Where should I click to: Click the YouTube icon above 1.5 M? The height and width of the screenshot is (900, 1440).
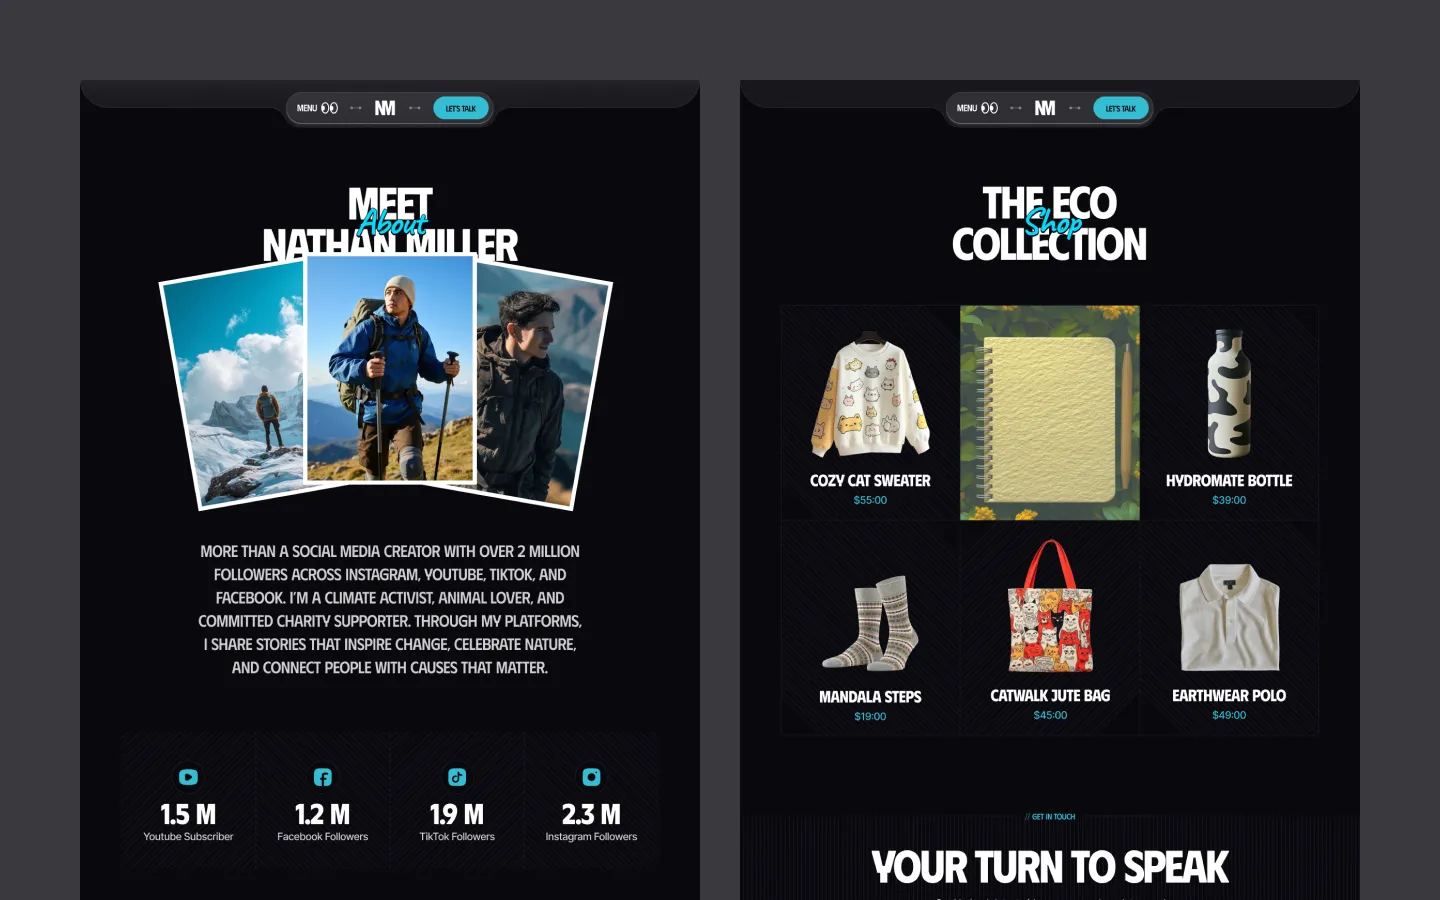coord(188,777)
